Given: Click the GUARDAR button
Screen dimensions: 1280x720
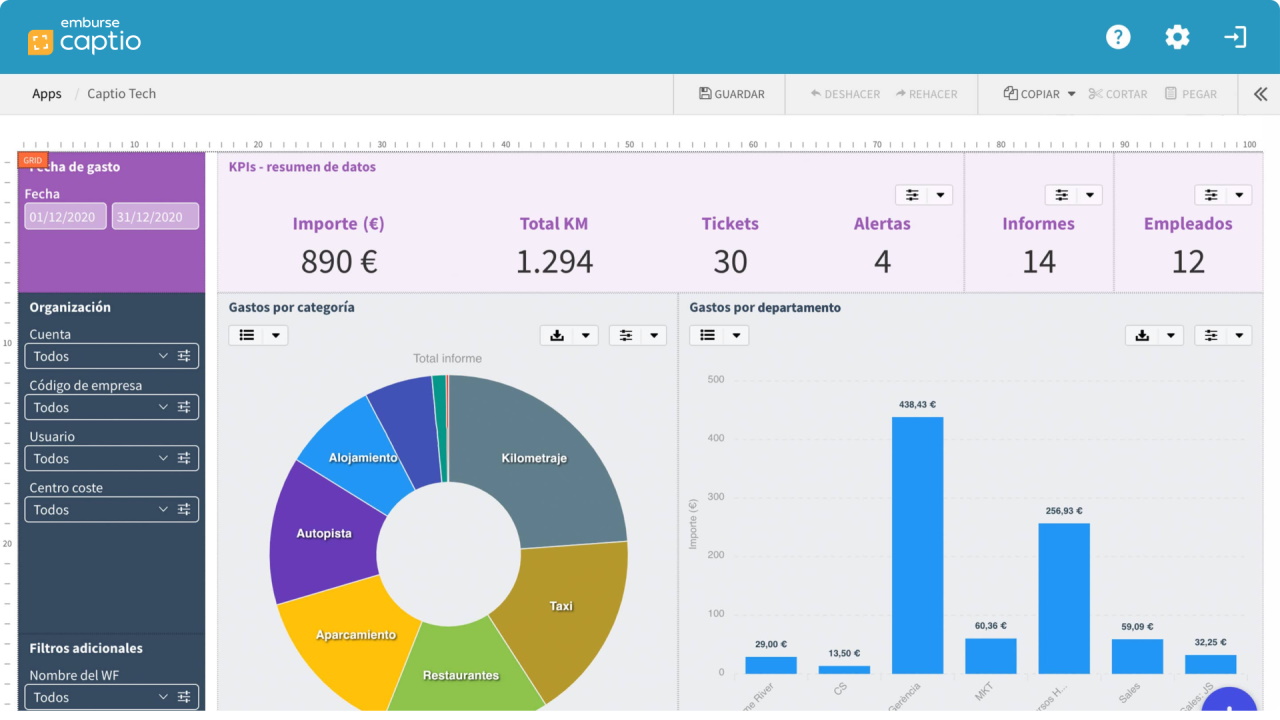Looking at the screenshot, I should point(732,94).
